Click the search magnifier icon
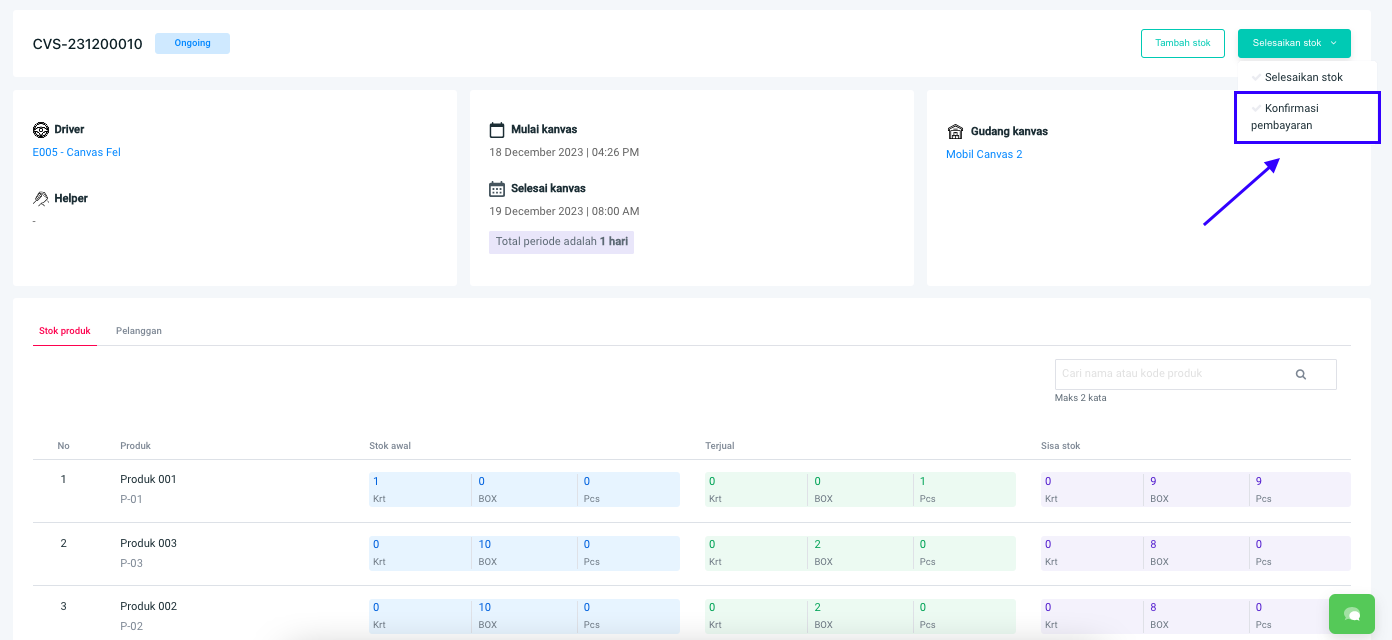This screenshot has width=1392, height=640. (1301, 374)
